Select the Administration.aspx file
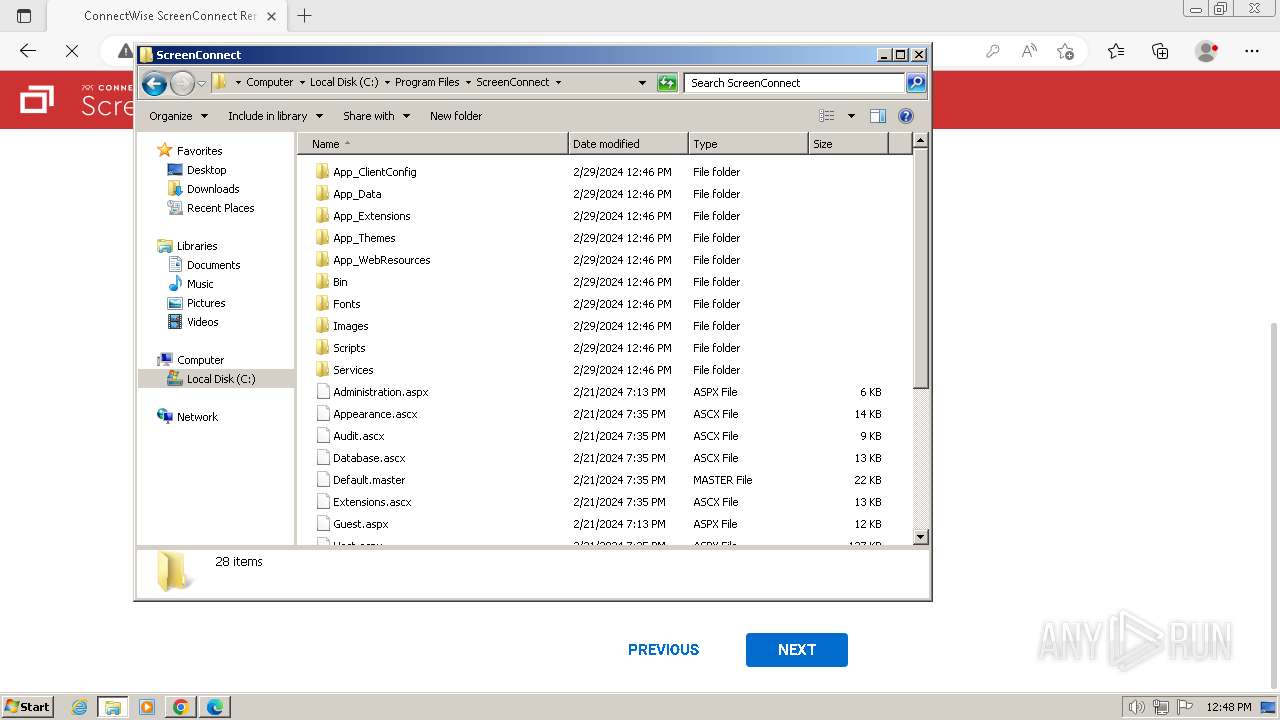This screenshot has width=1280, height=720. 381,392
